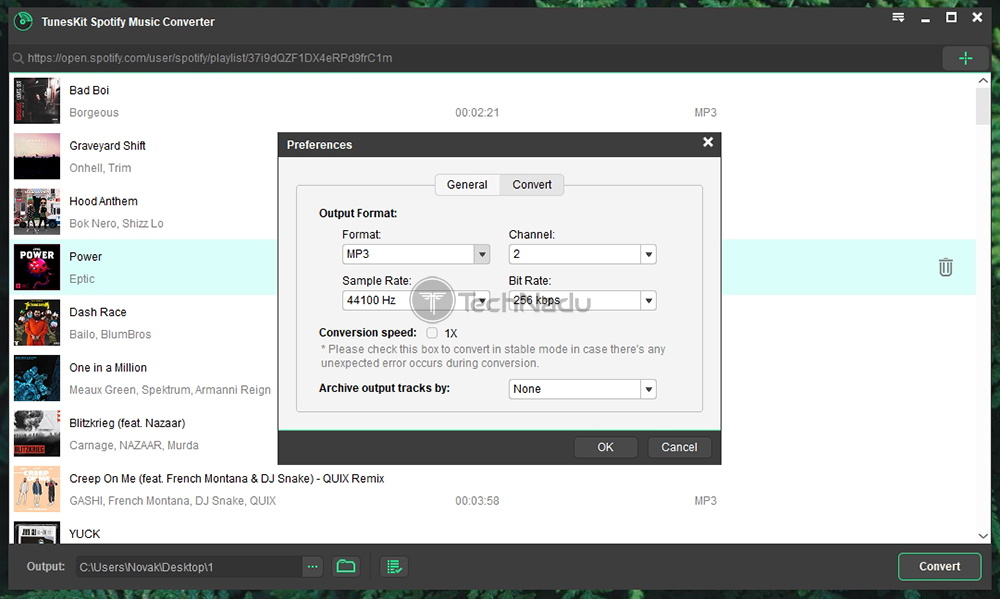Click the 'Bailo, BlumBros' artist line
1000x599 pixels.
pos(110,335)
